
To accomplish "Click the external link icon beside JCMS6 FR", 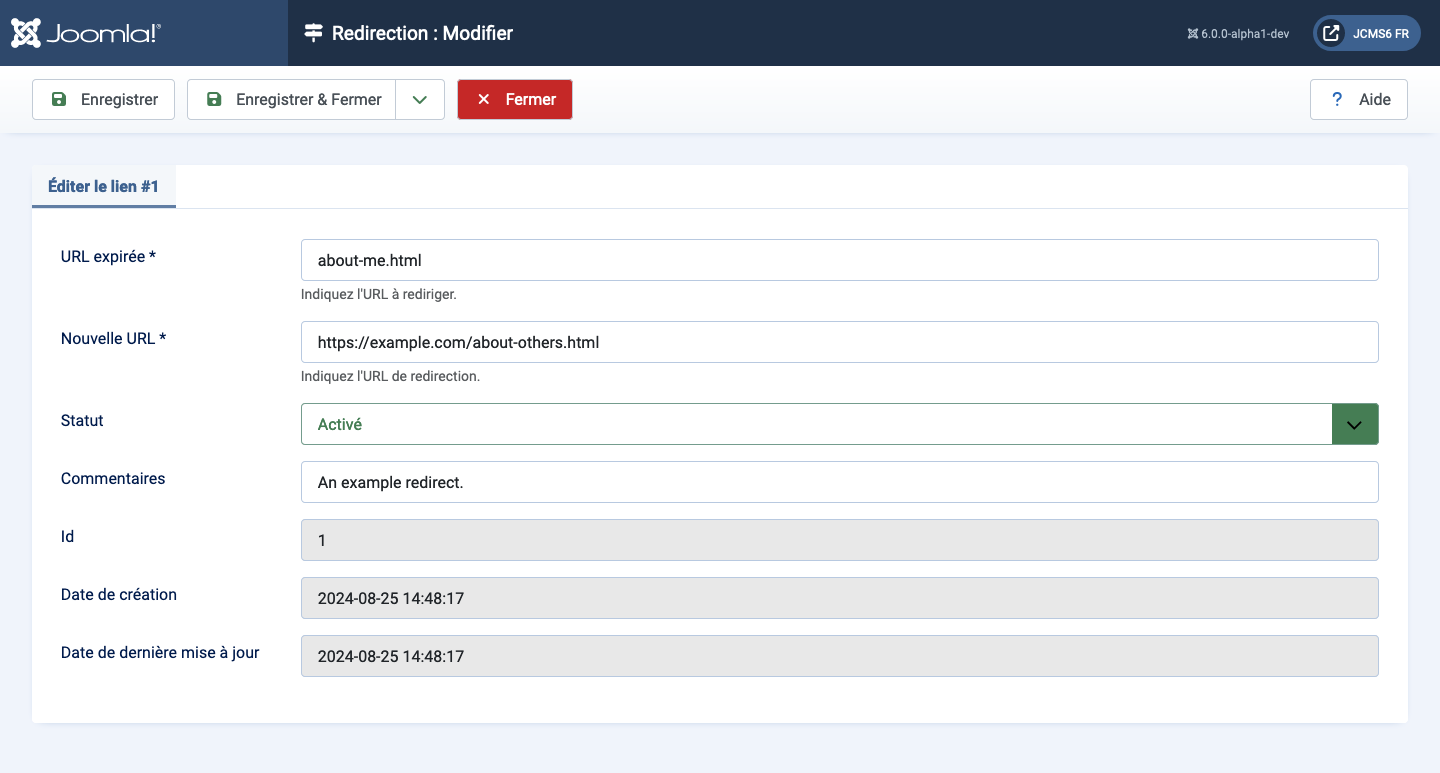I will coord(1331,33).
